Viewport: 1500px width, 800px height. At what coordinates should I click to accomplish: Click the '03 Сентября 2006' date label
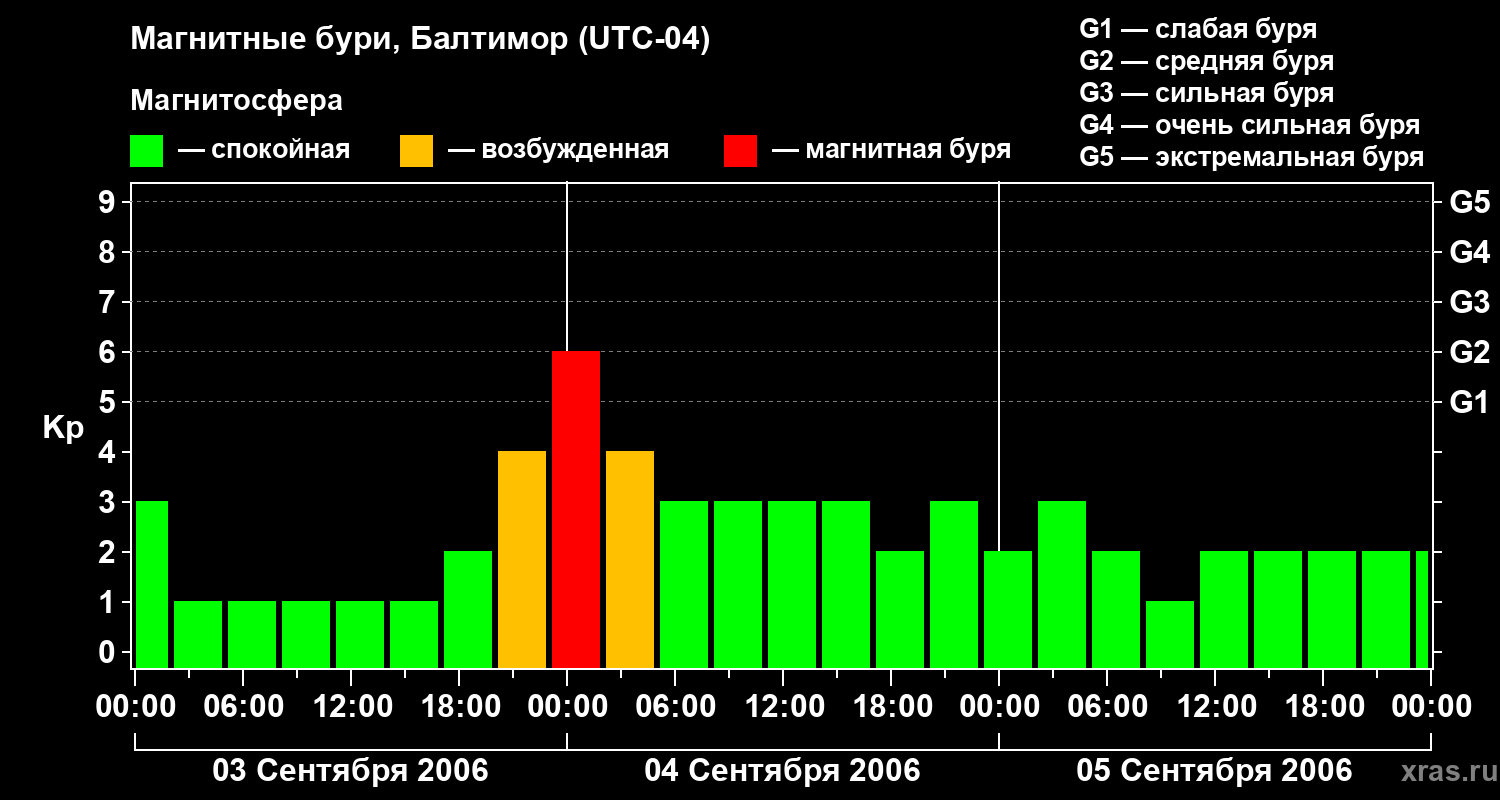(351, 770)
